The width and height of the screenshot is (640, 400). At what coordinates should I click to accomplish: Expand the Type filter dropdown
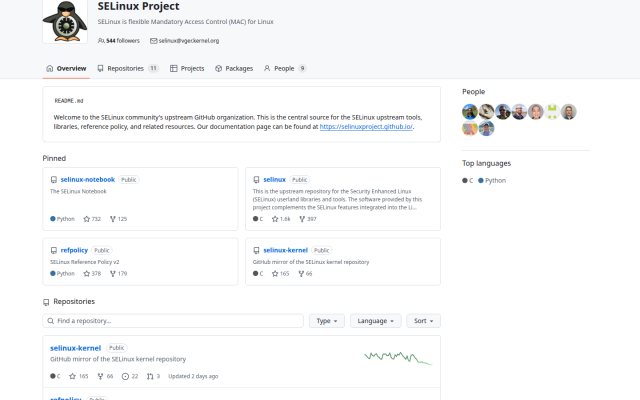click(327, 321)
